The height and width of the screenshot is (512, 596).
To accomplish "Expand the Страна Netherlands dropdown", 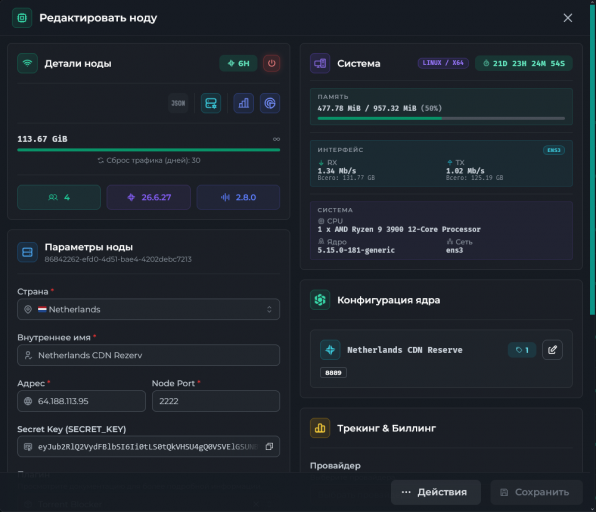I will point(149,309).
